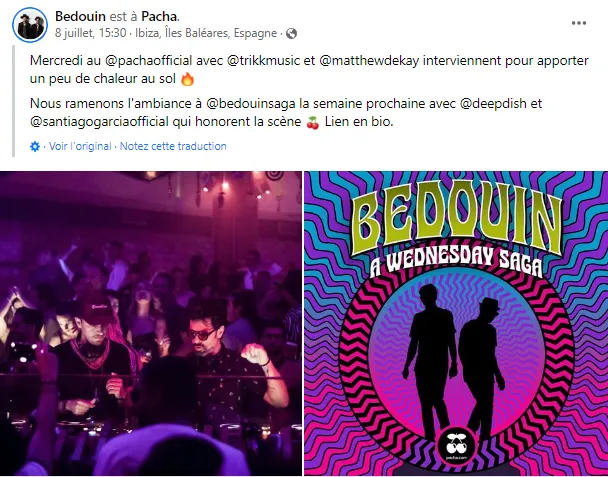Click the @trikkmusic mention in text
Image resolution: width=608 pixels, height=477 pixels.
263,61
